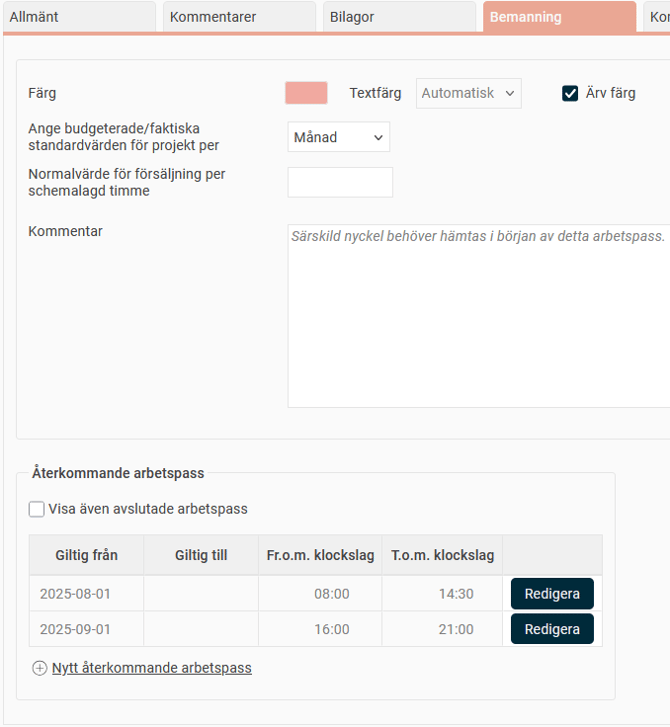Click the 'Giltig till' column header

click(x=201, y=555)
